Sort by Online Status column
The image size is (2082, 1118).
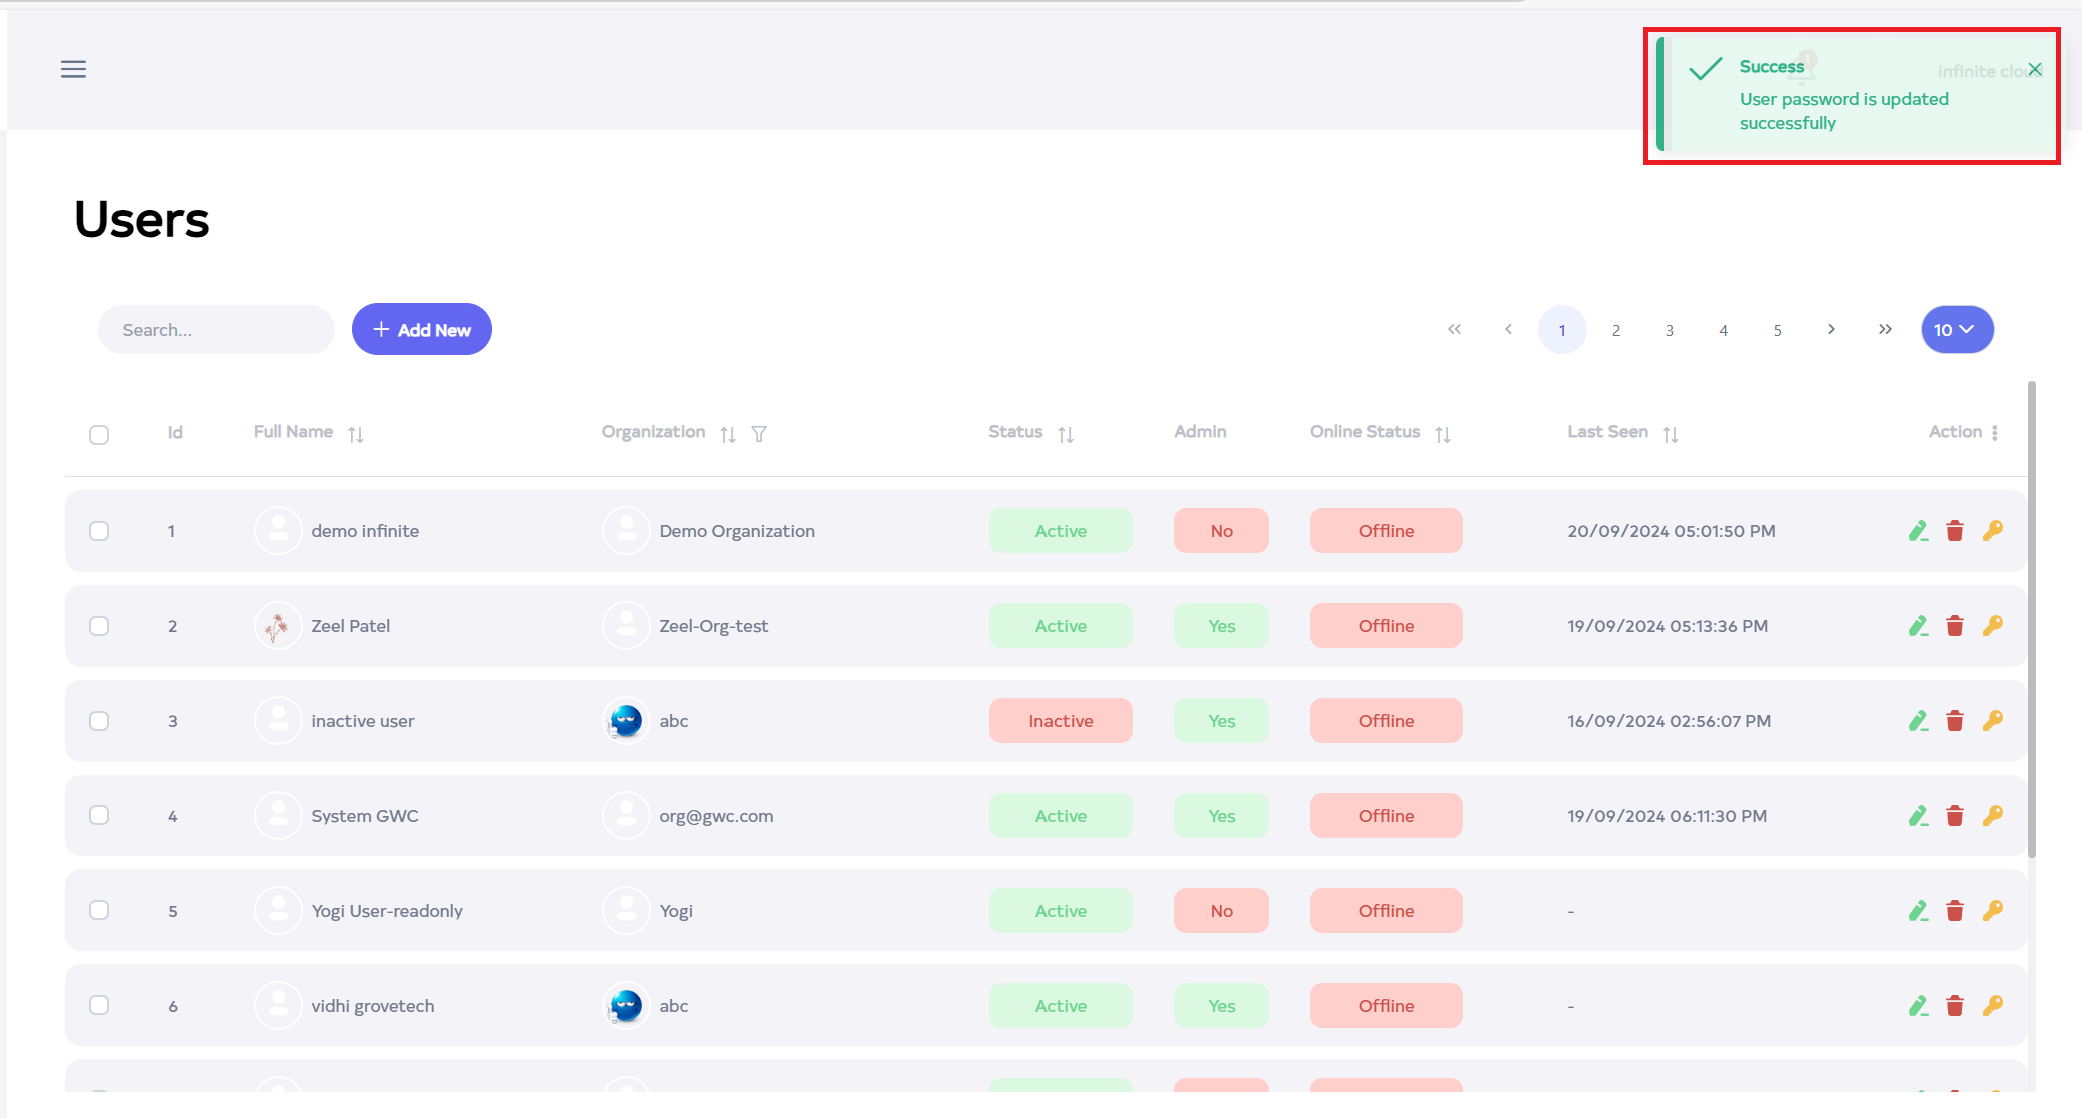click(x=1442, y=434)
